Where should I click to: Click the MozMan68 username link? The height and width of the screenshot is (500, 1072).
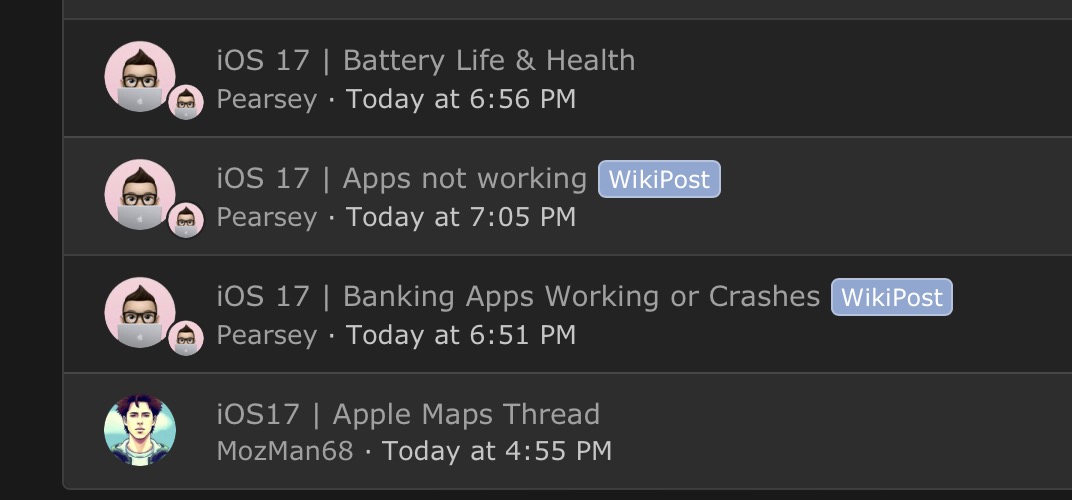[285, 451]
